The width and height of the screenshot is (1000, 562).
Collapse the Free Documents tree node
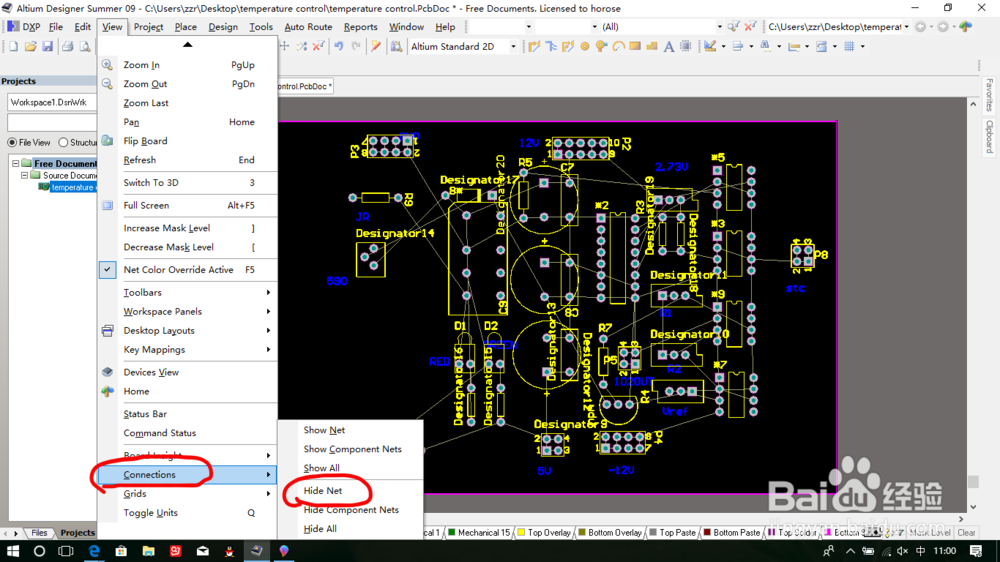pos(16,164)
